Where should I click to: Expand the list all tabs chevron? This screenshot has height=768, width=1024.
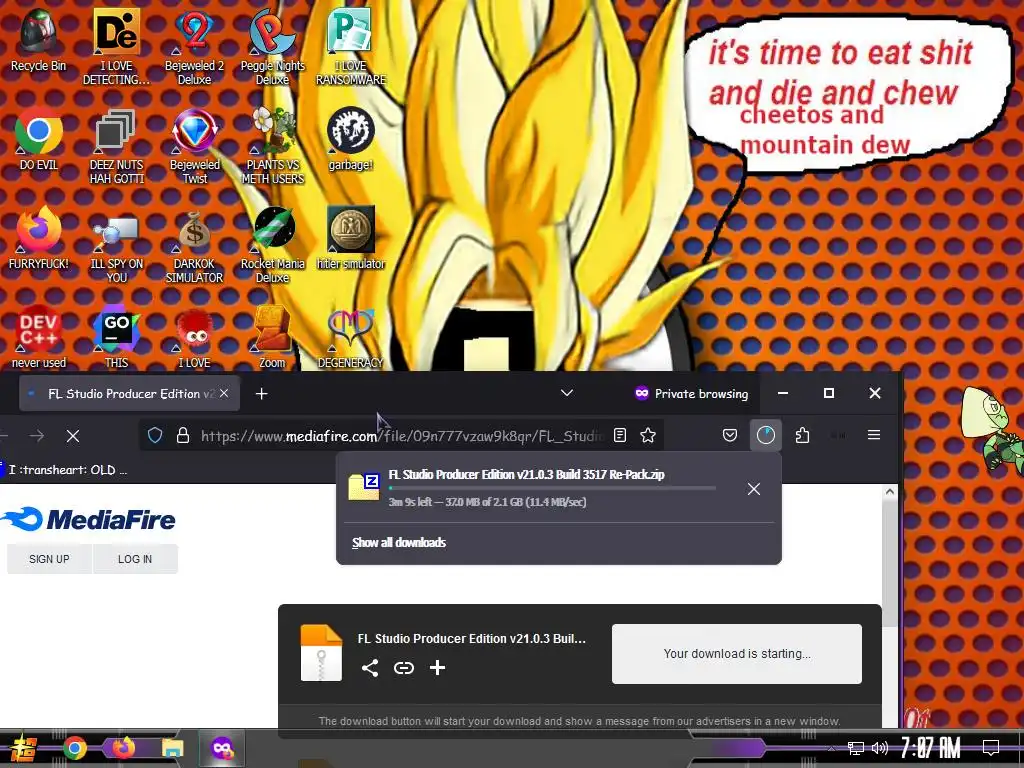567,393
